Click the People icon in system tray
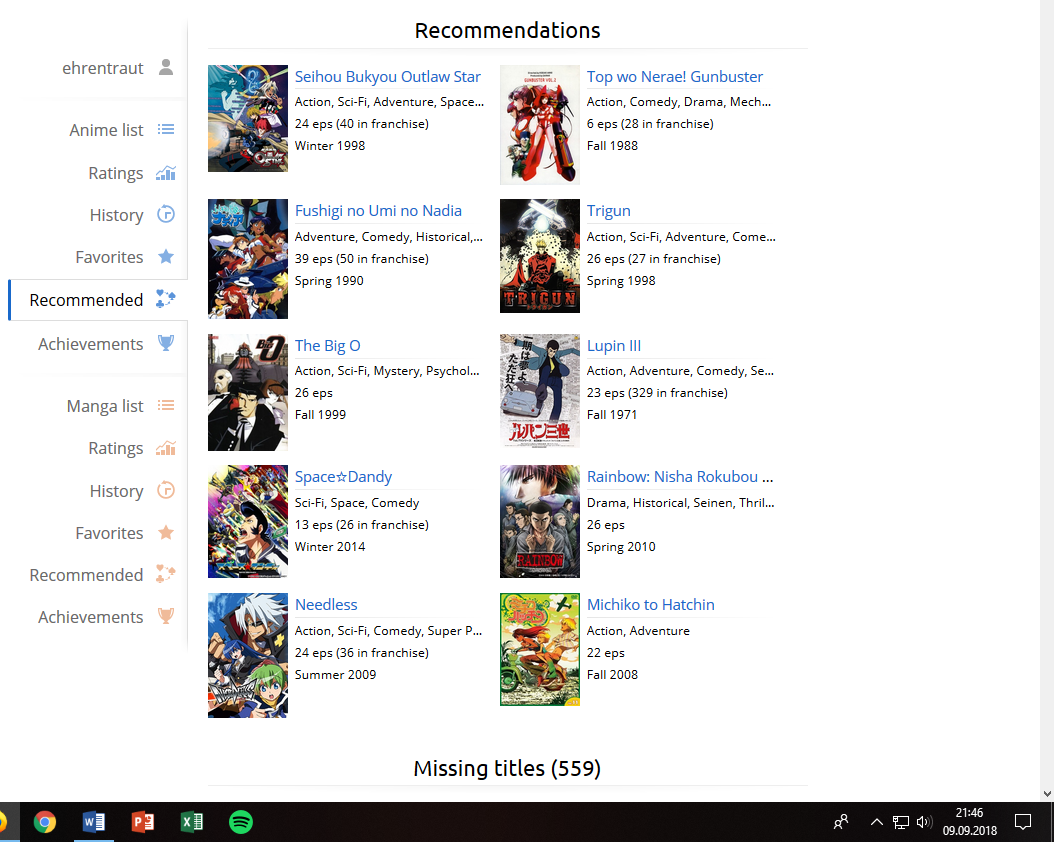This screenshot has width=1054, height=842. (841, 822)
